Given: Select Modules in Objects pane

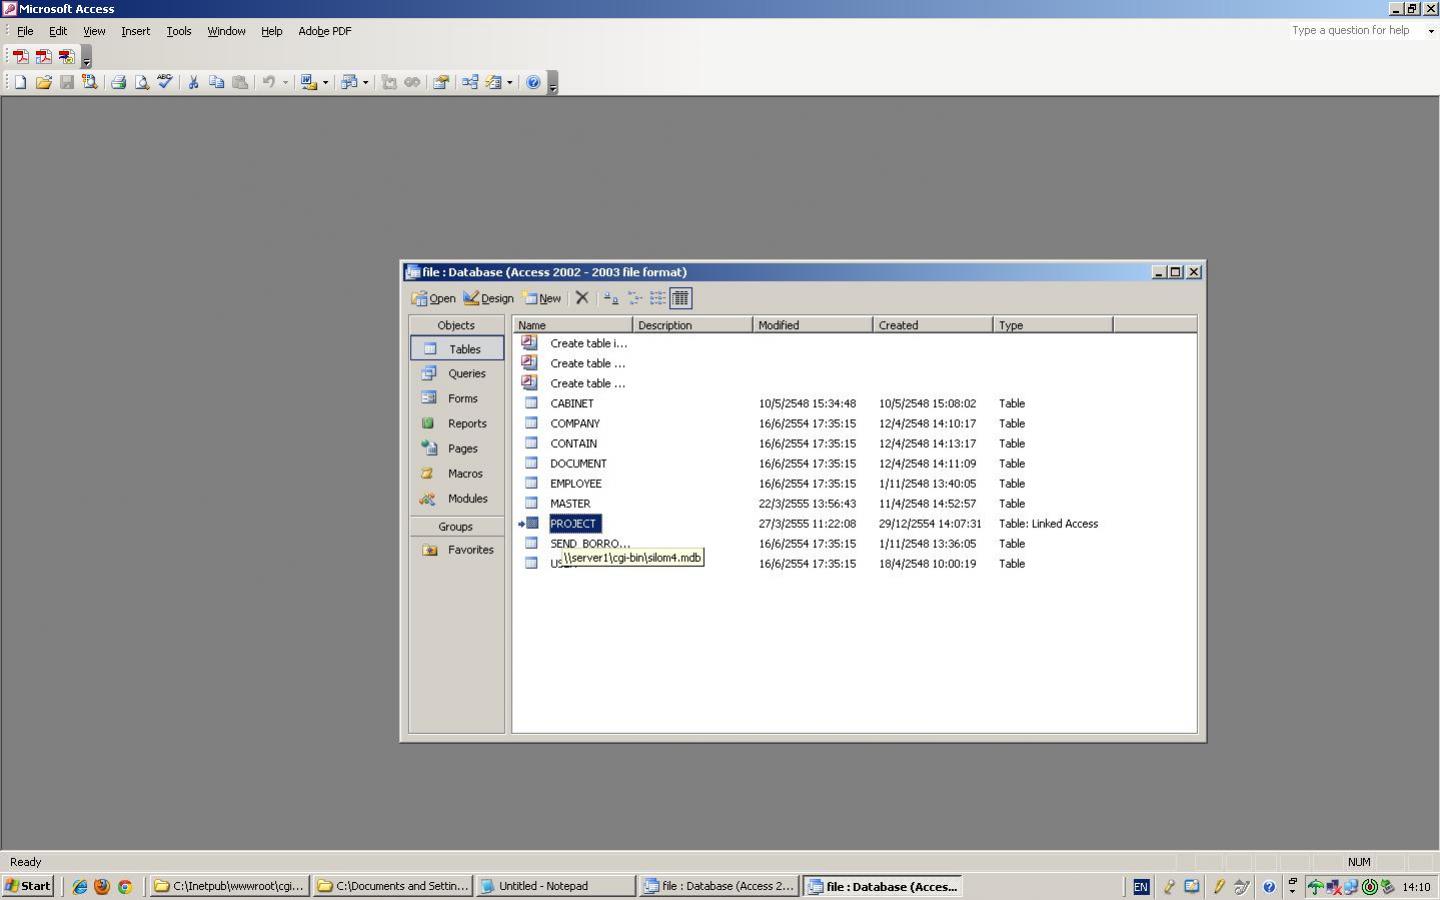Looking at the screenshot, I should (x=457, y=499).
